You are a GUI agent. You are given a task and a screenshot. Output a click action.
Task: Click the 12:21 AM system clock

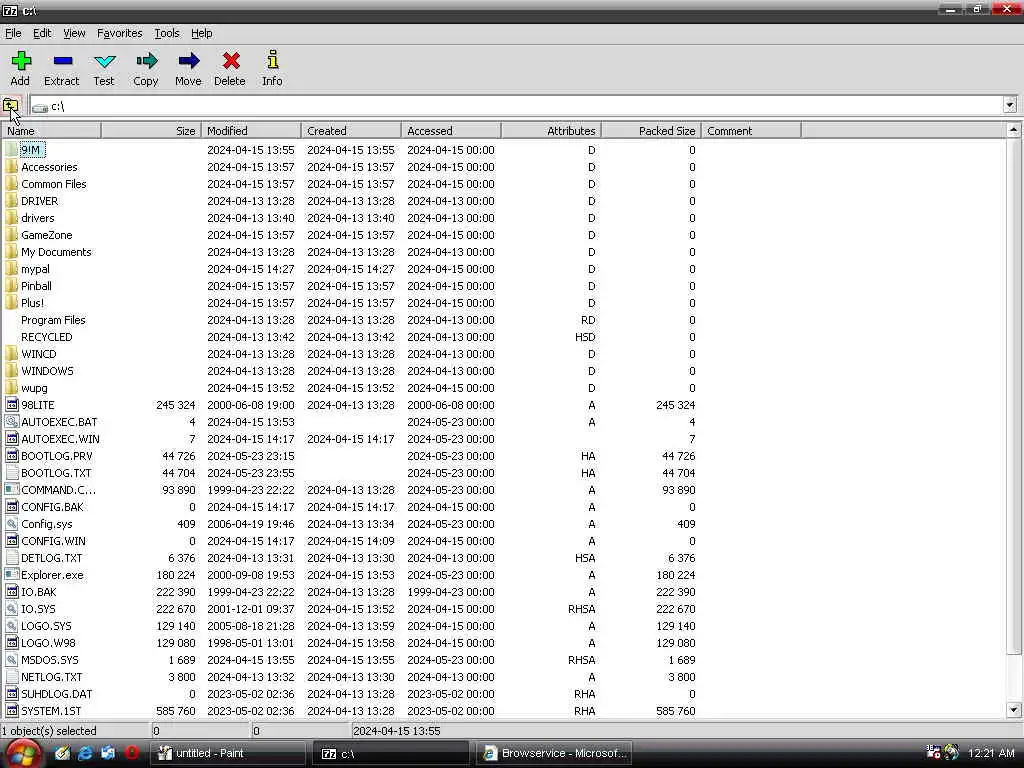pyautogui.click(x=991, y=754)
